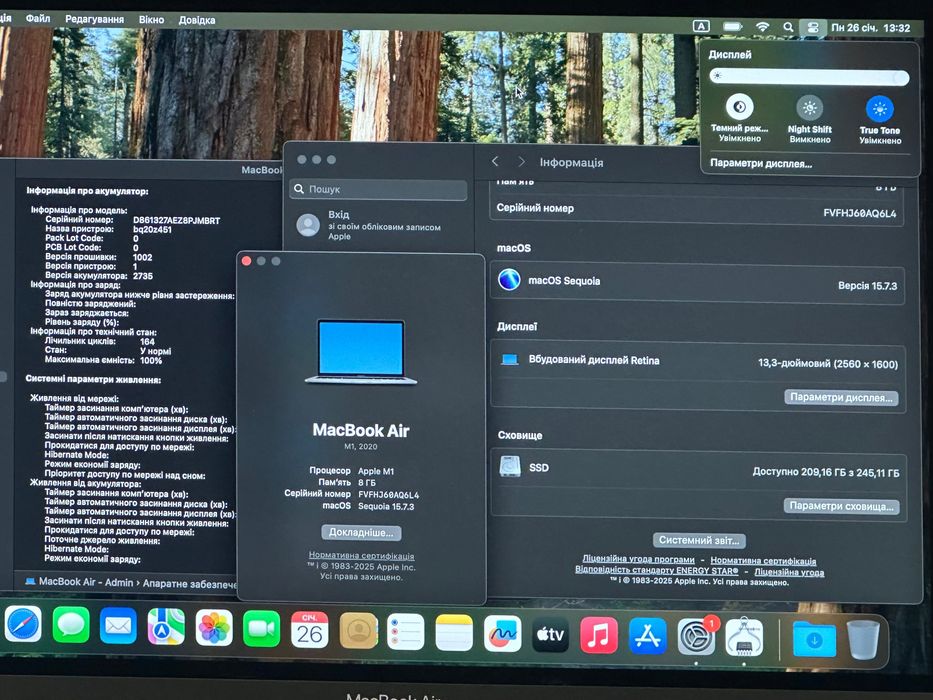The image size is (933, 700).
Task: Open Contacts app in the Dock
Action: tap(358, 631)
